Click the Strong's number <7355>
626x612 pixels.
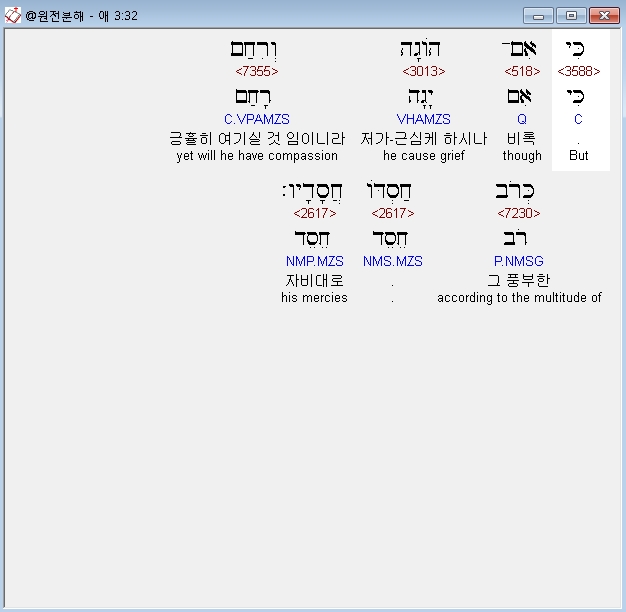257,71
